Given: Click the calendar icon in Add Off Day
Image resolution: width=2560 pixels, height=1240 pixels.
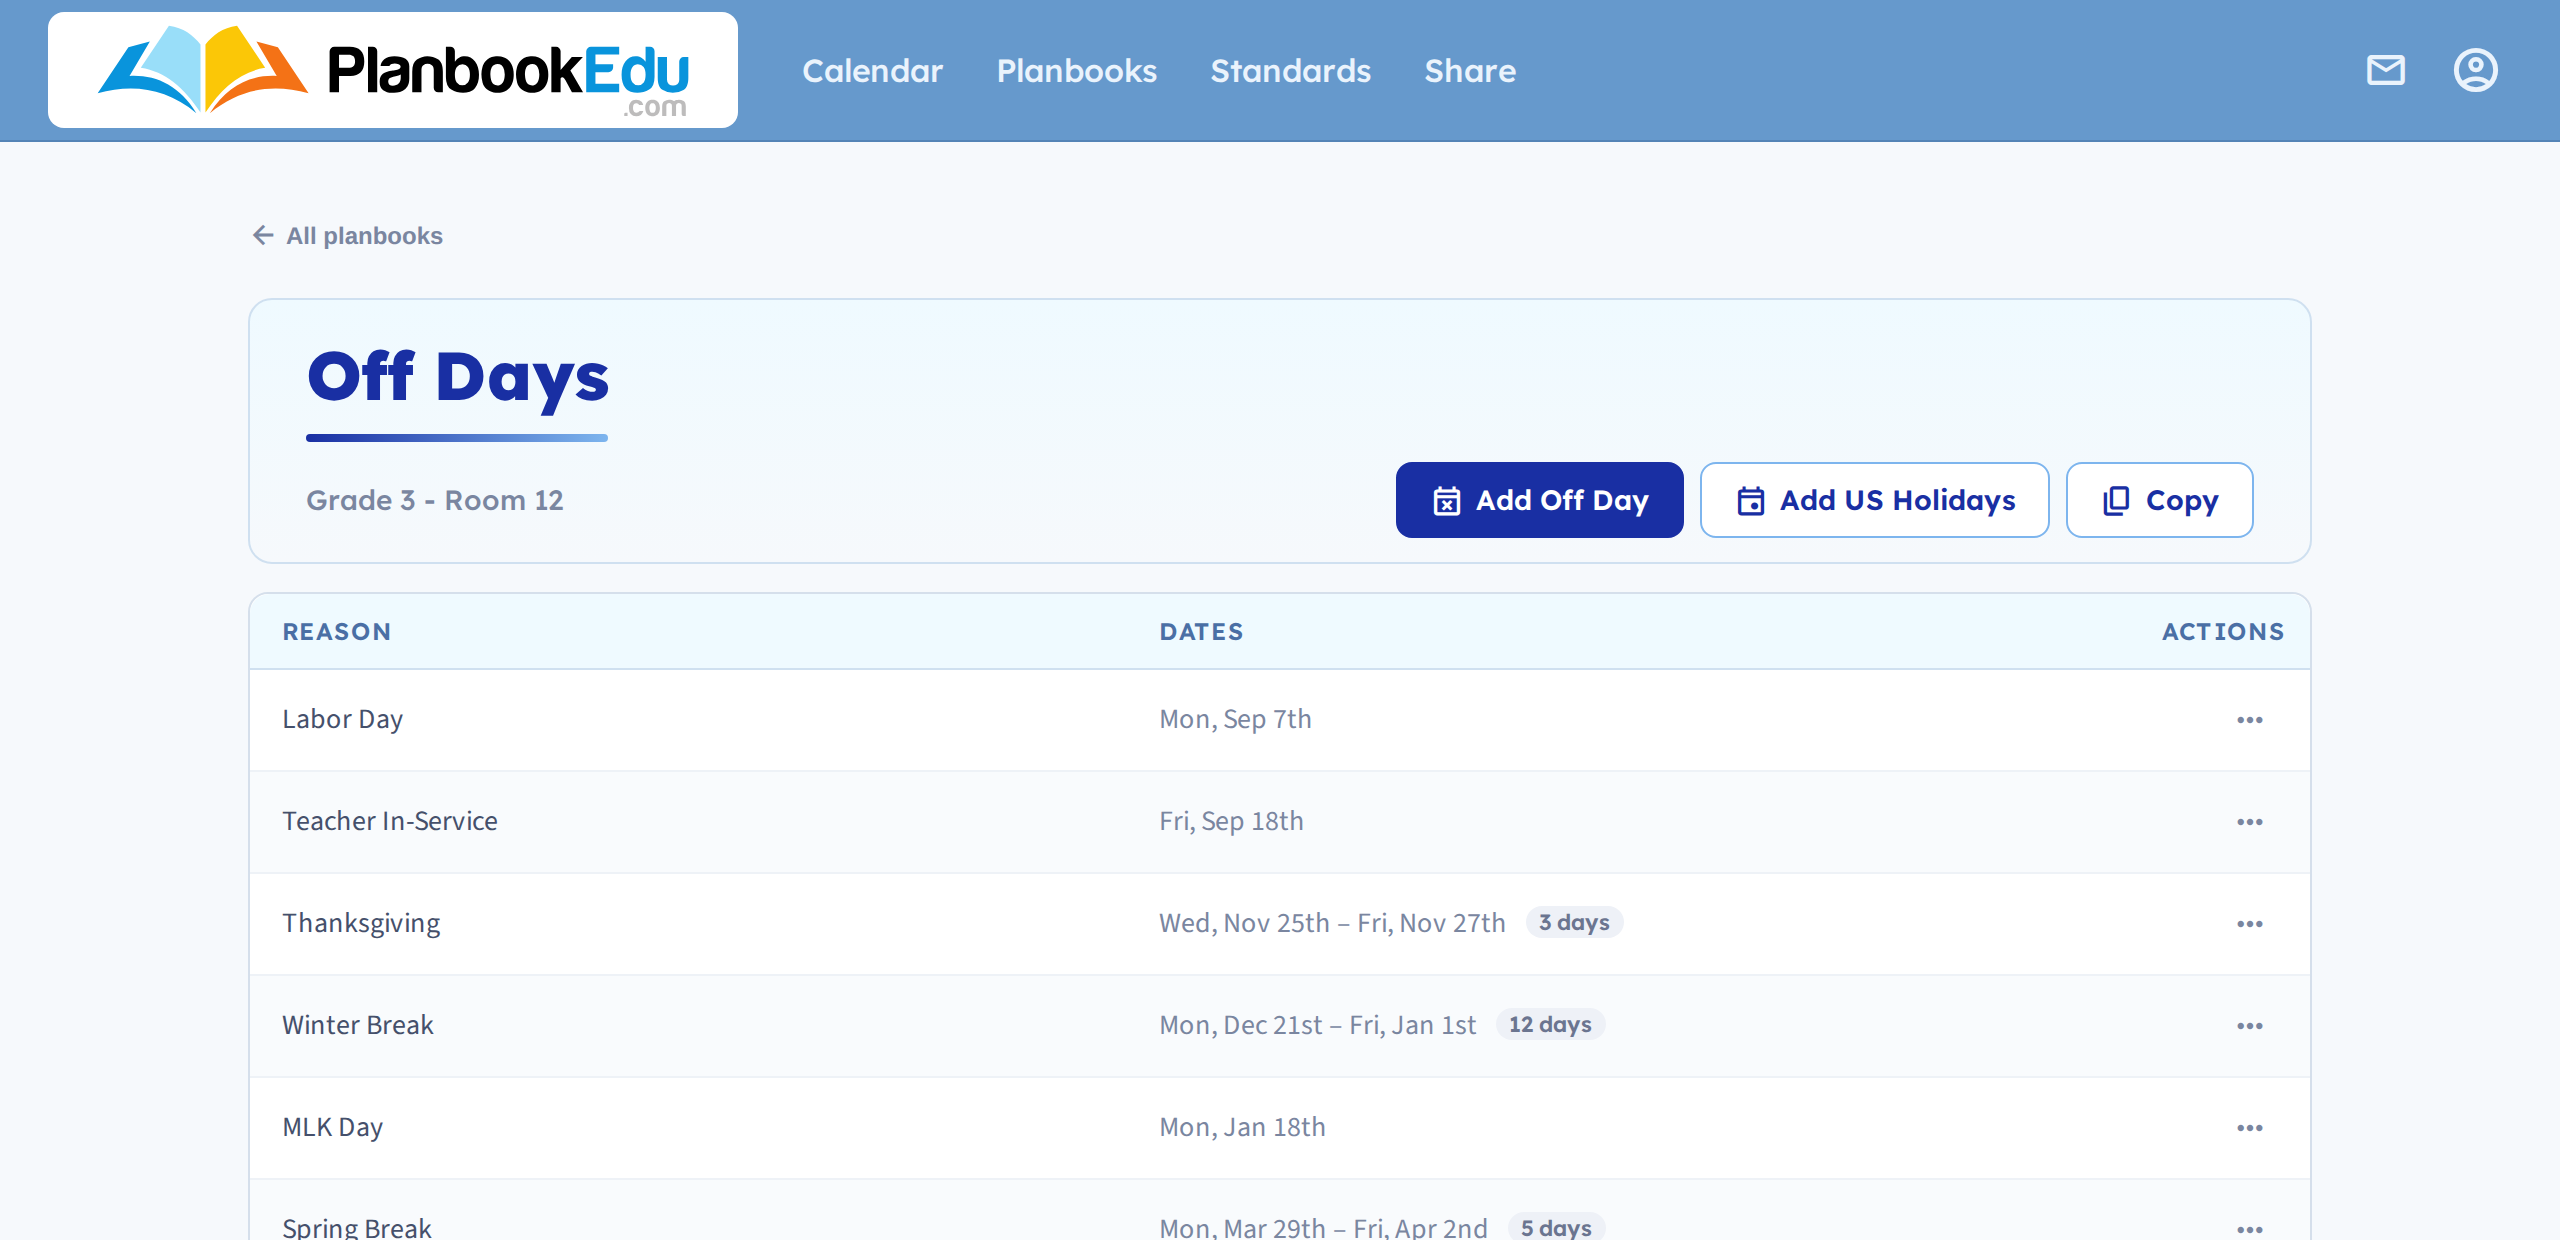Looking at the screenshot, I should (x=1447, y=500).
